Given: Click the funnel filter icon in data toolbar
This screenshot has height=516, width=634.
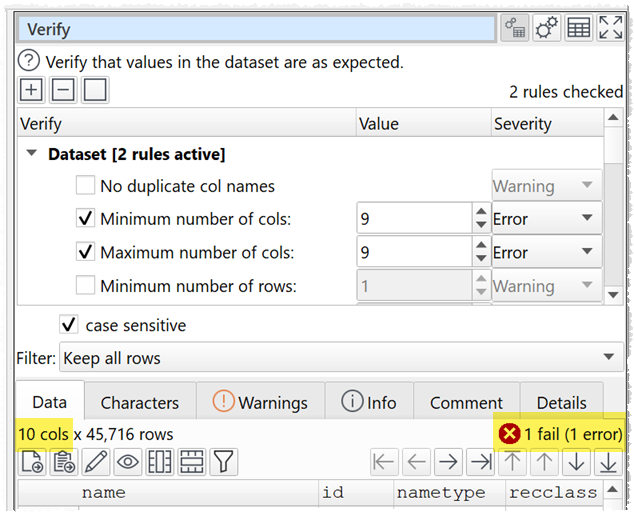Looking at the screenshot, I should pyautogui.click(x=223, y=462).
